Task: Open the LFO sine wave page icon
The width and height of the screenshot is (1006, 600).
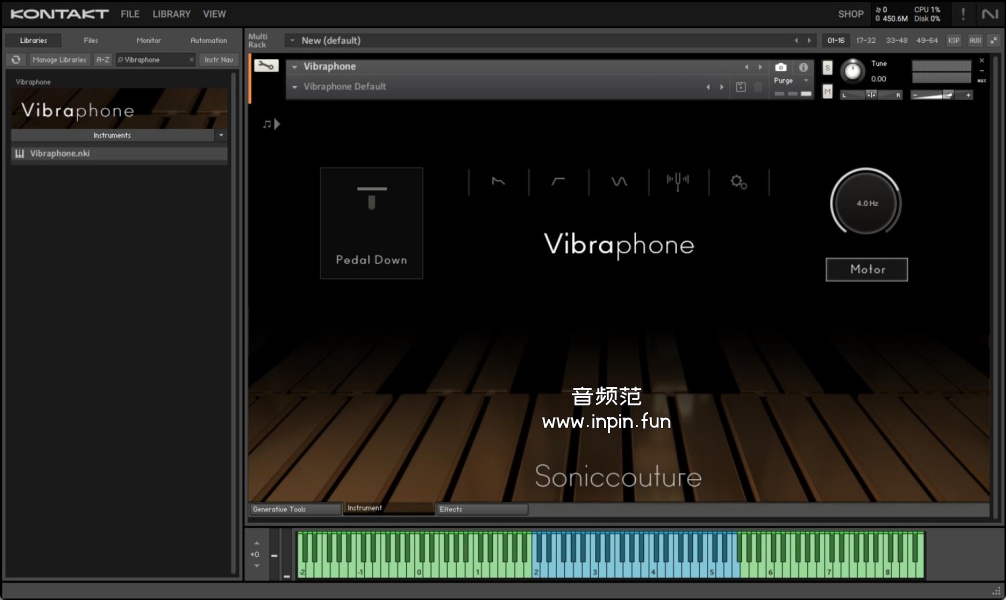Action: point(619,182)
